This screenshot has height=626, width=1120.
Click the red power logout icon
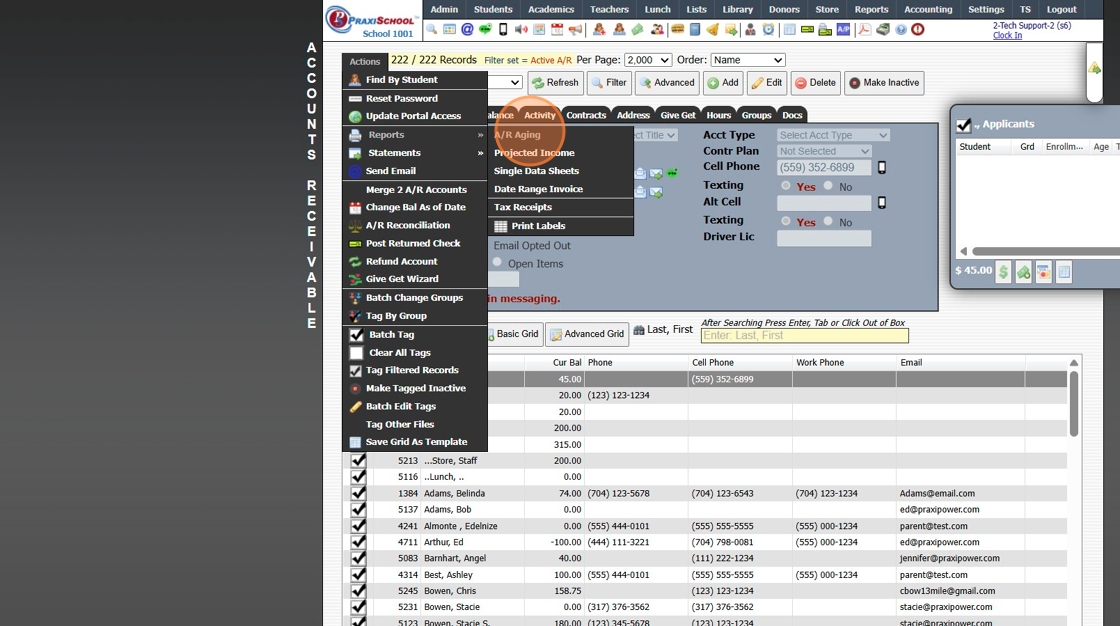[x=918, y=29]
